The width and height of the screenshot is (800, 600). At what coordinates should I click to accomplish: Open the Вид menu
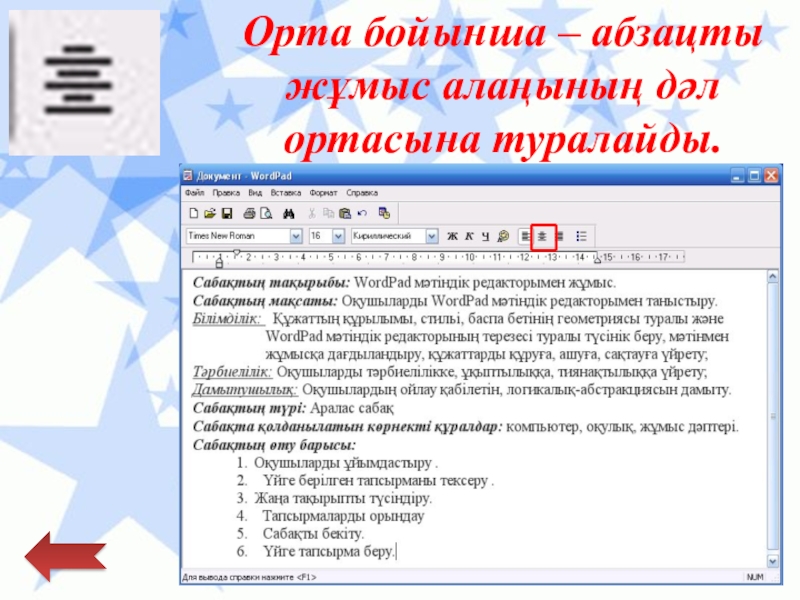(255, 193)
